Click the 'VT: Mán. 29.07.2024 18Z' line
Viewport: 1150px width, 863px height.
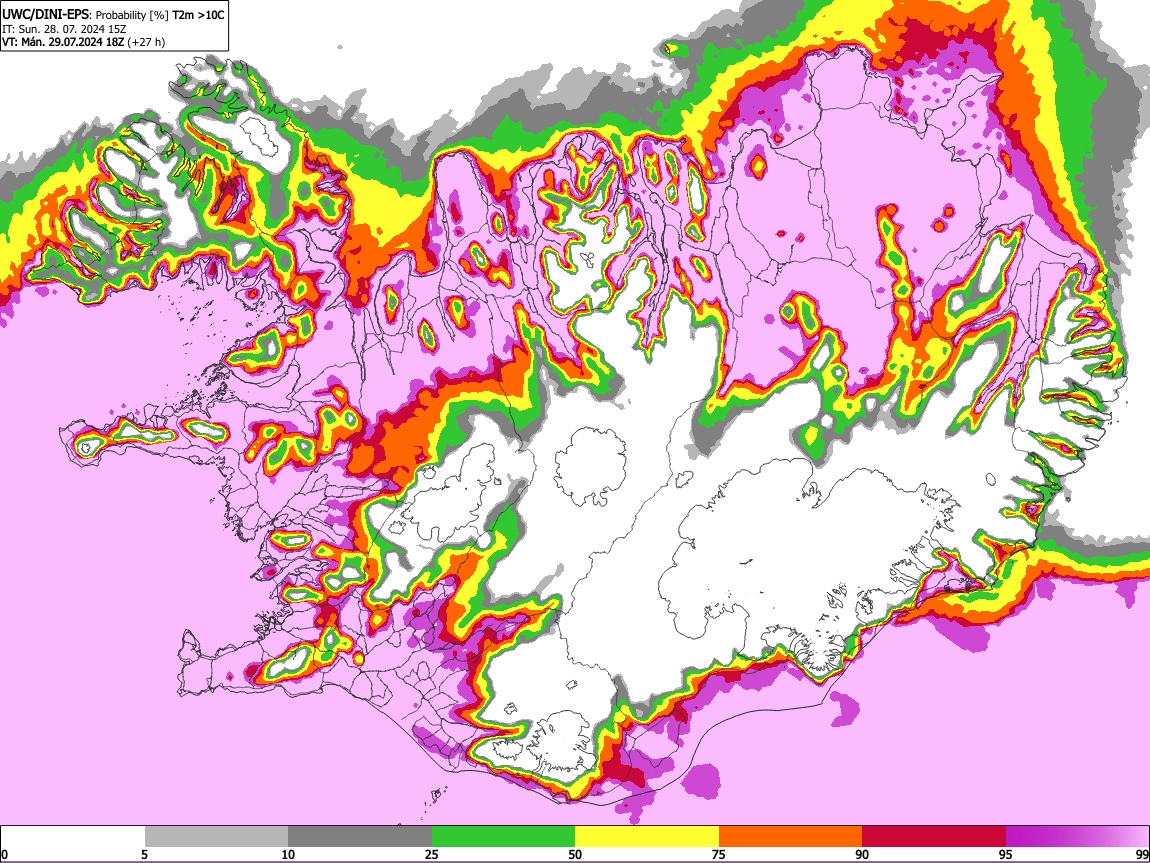click(84, 42)
